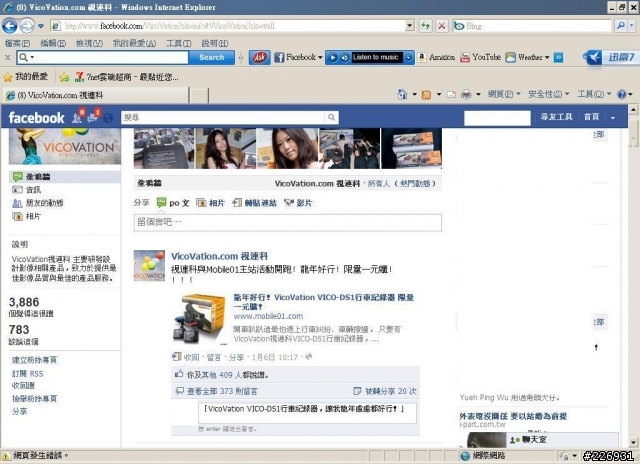The image size is (640, 464).
Task: Click the 留個言吧 status input box
Action: point(287,222)
